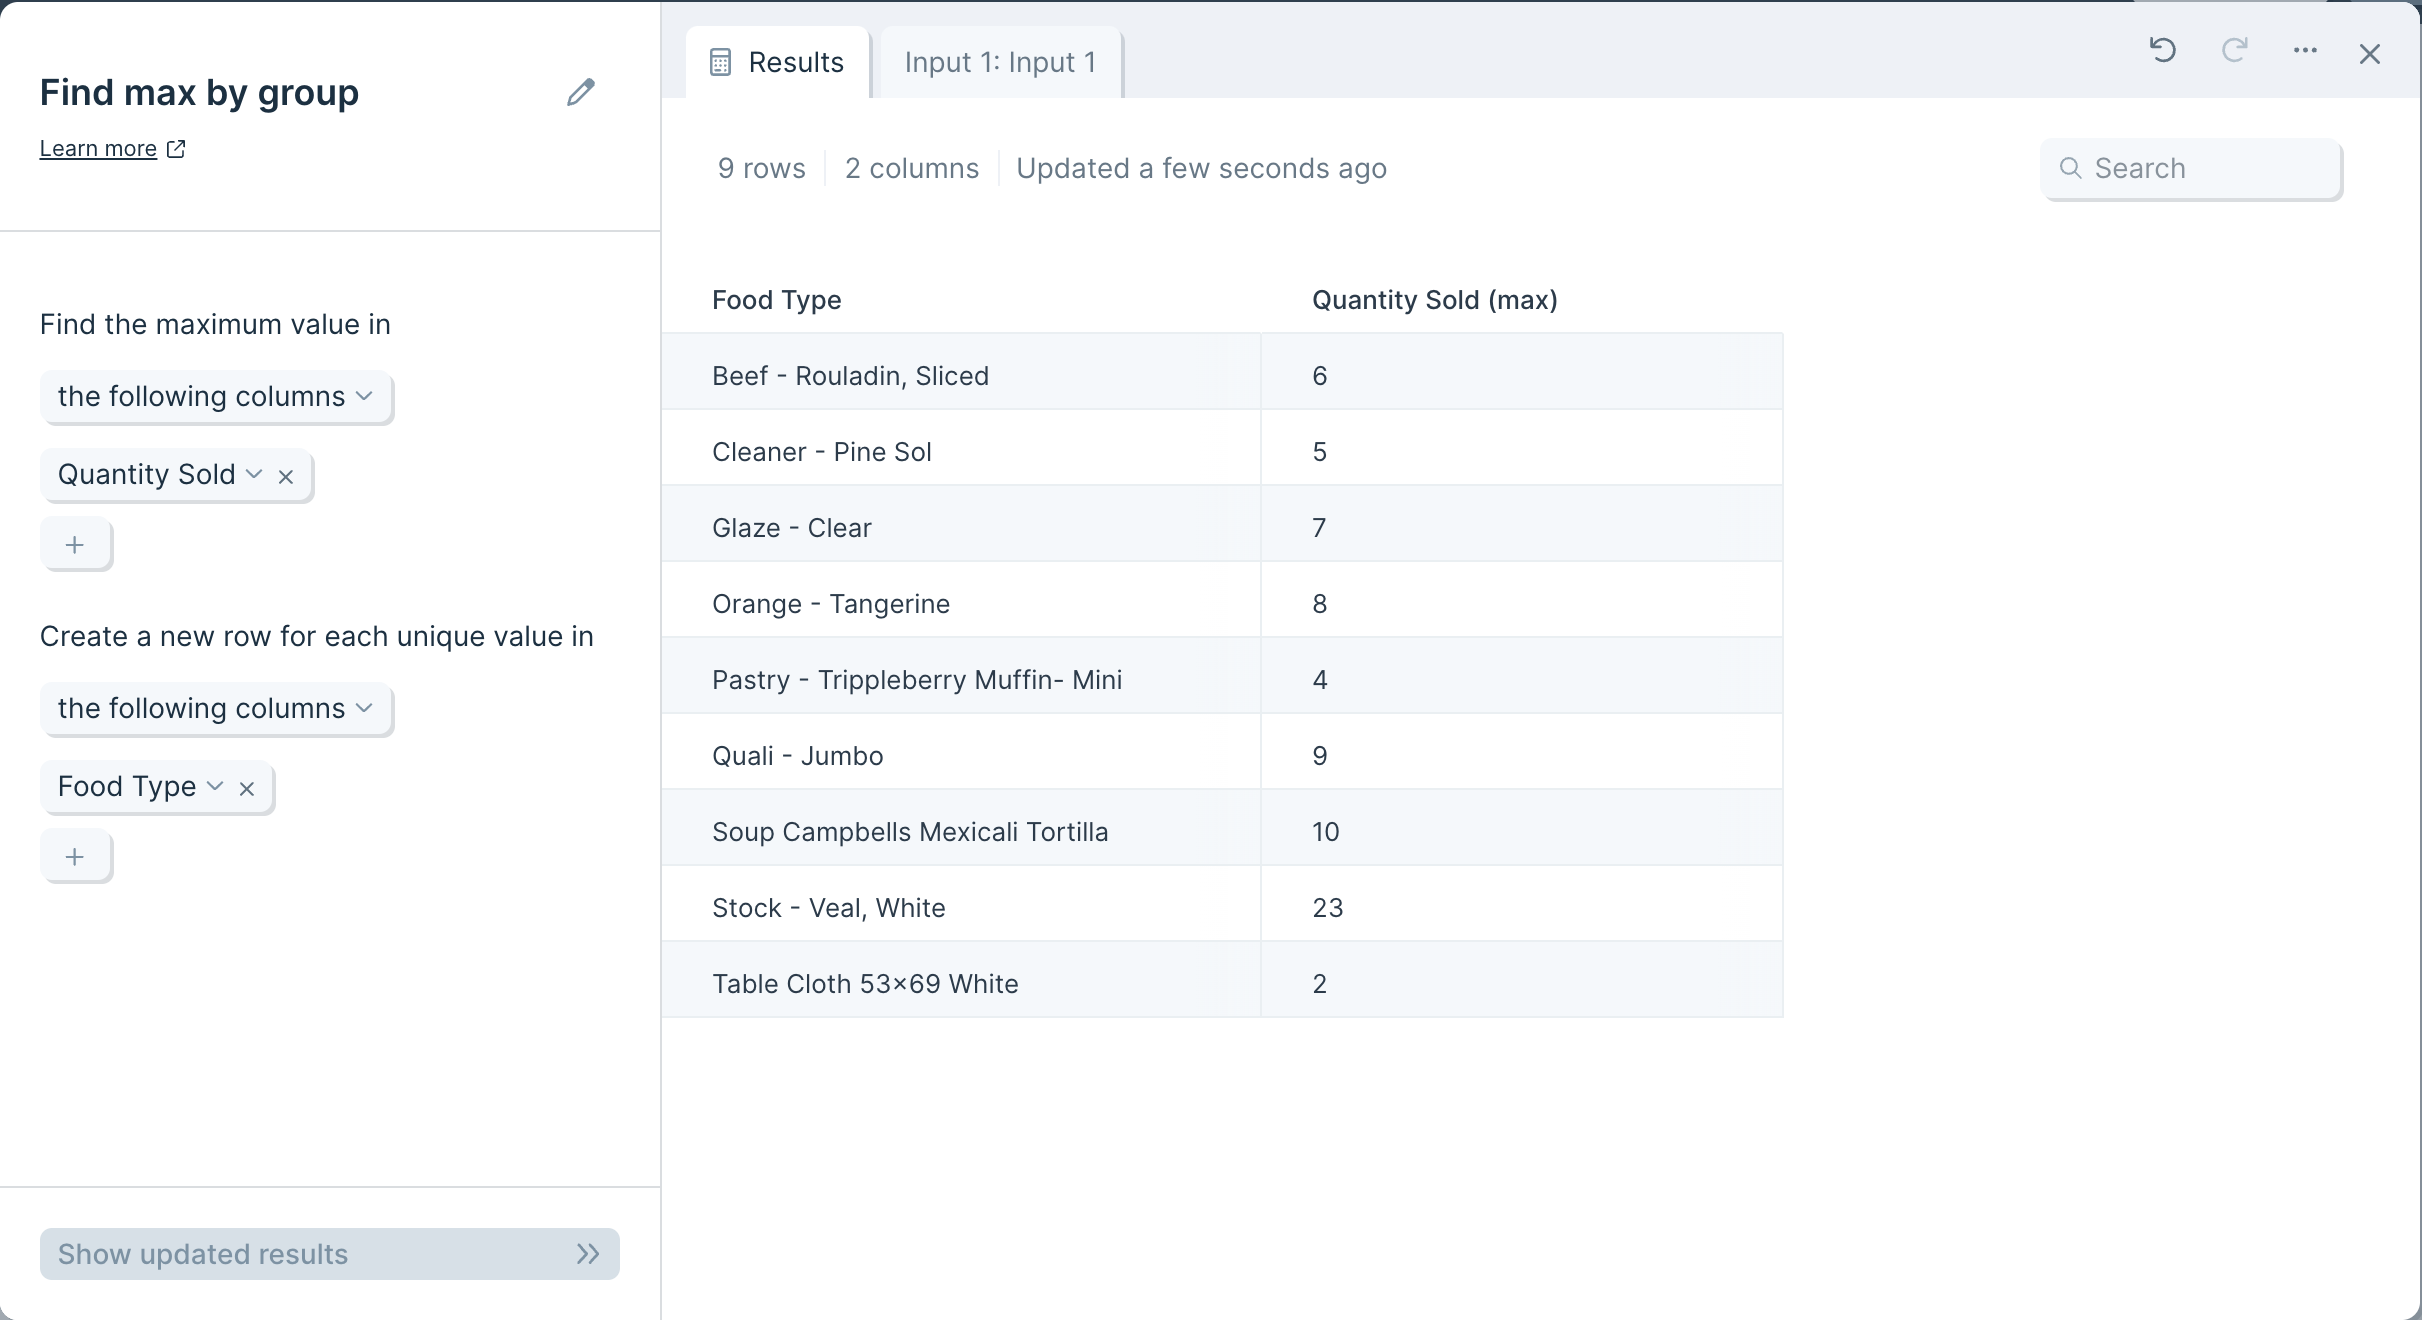Add another group-by column below Food Type

[x=75, y=856]
